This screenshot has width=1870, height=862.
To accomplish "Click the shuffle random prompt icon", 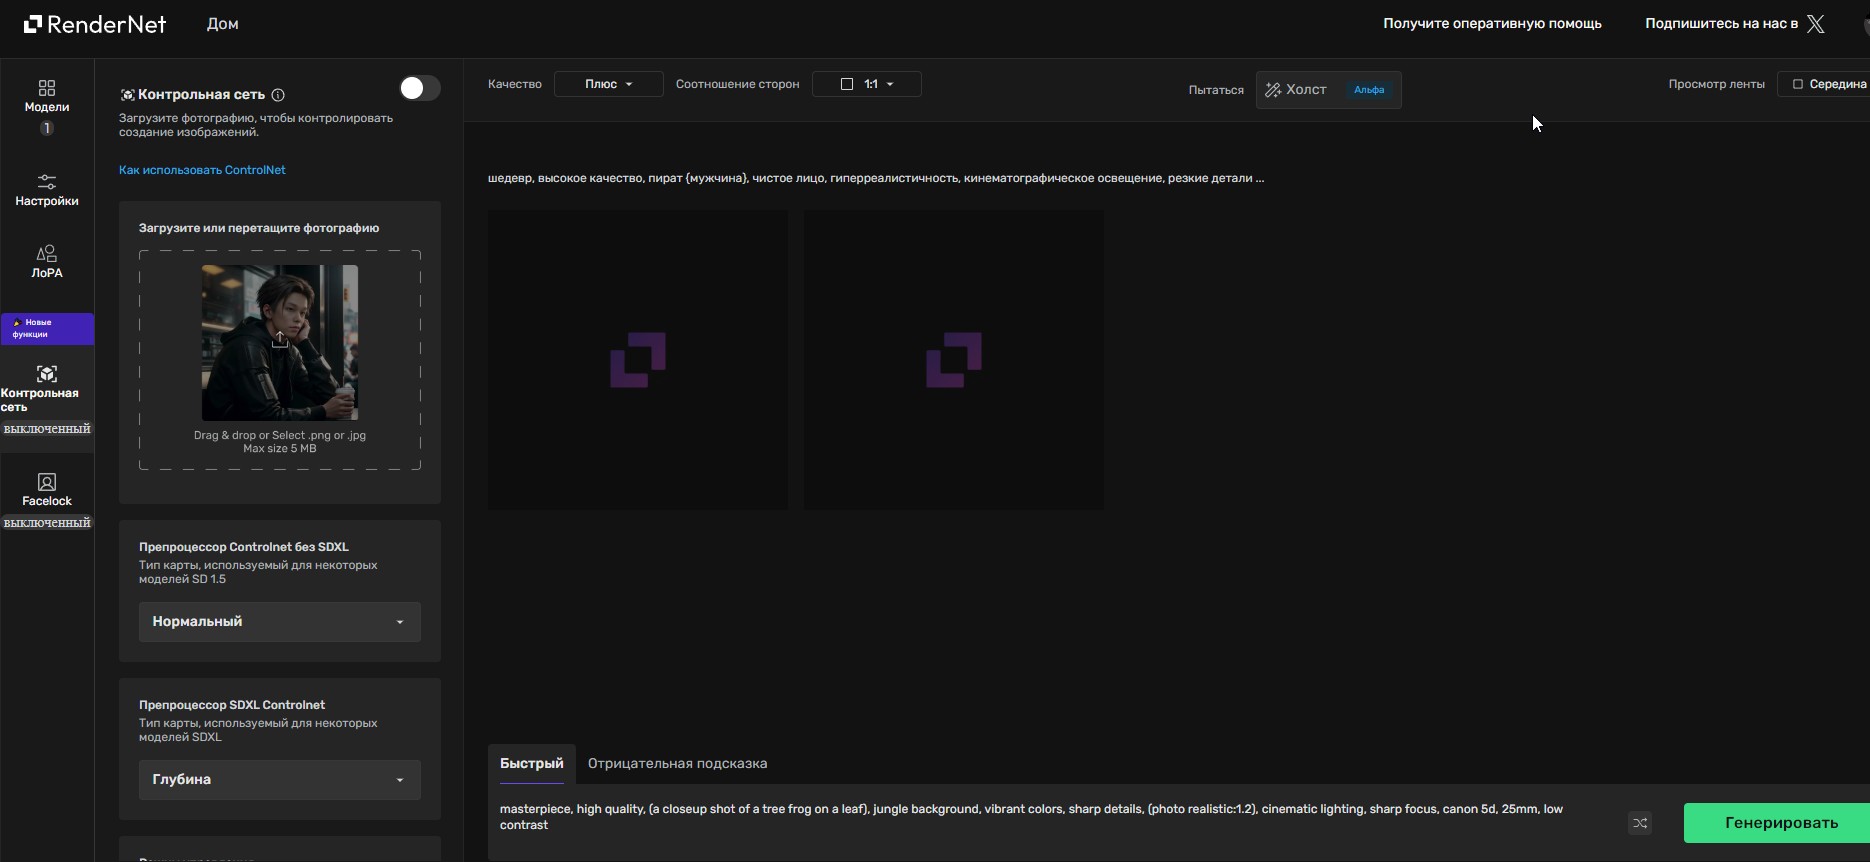I will [1640, 823].
